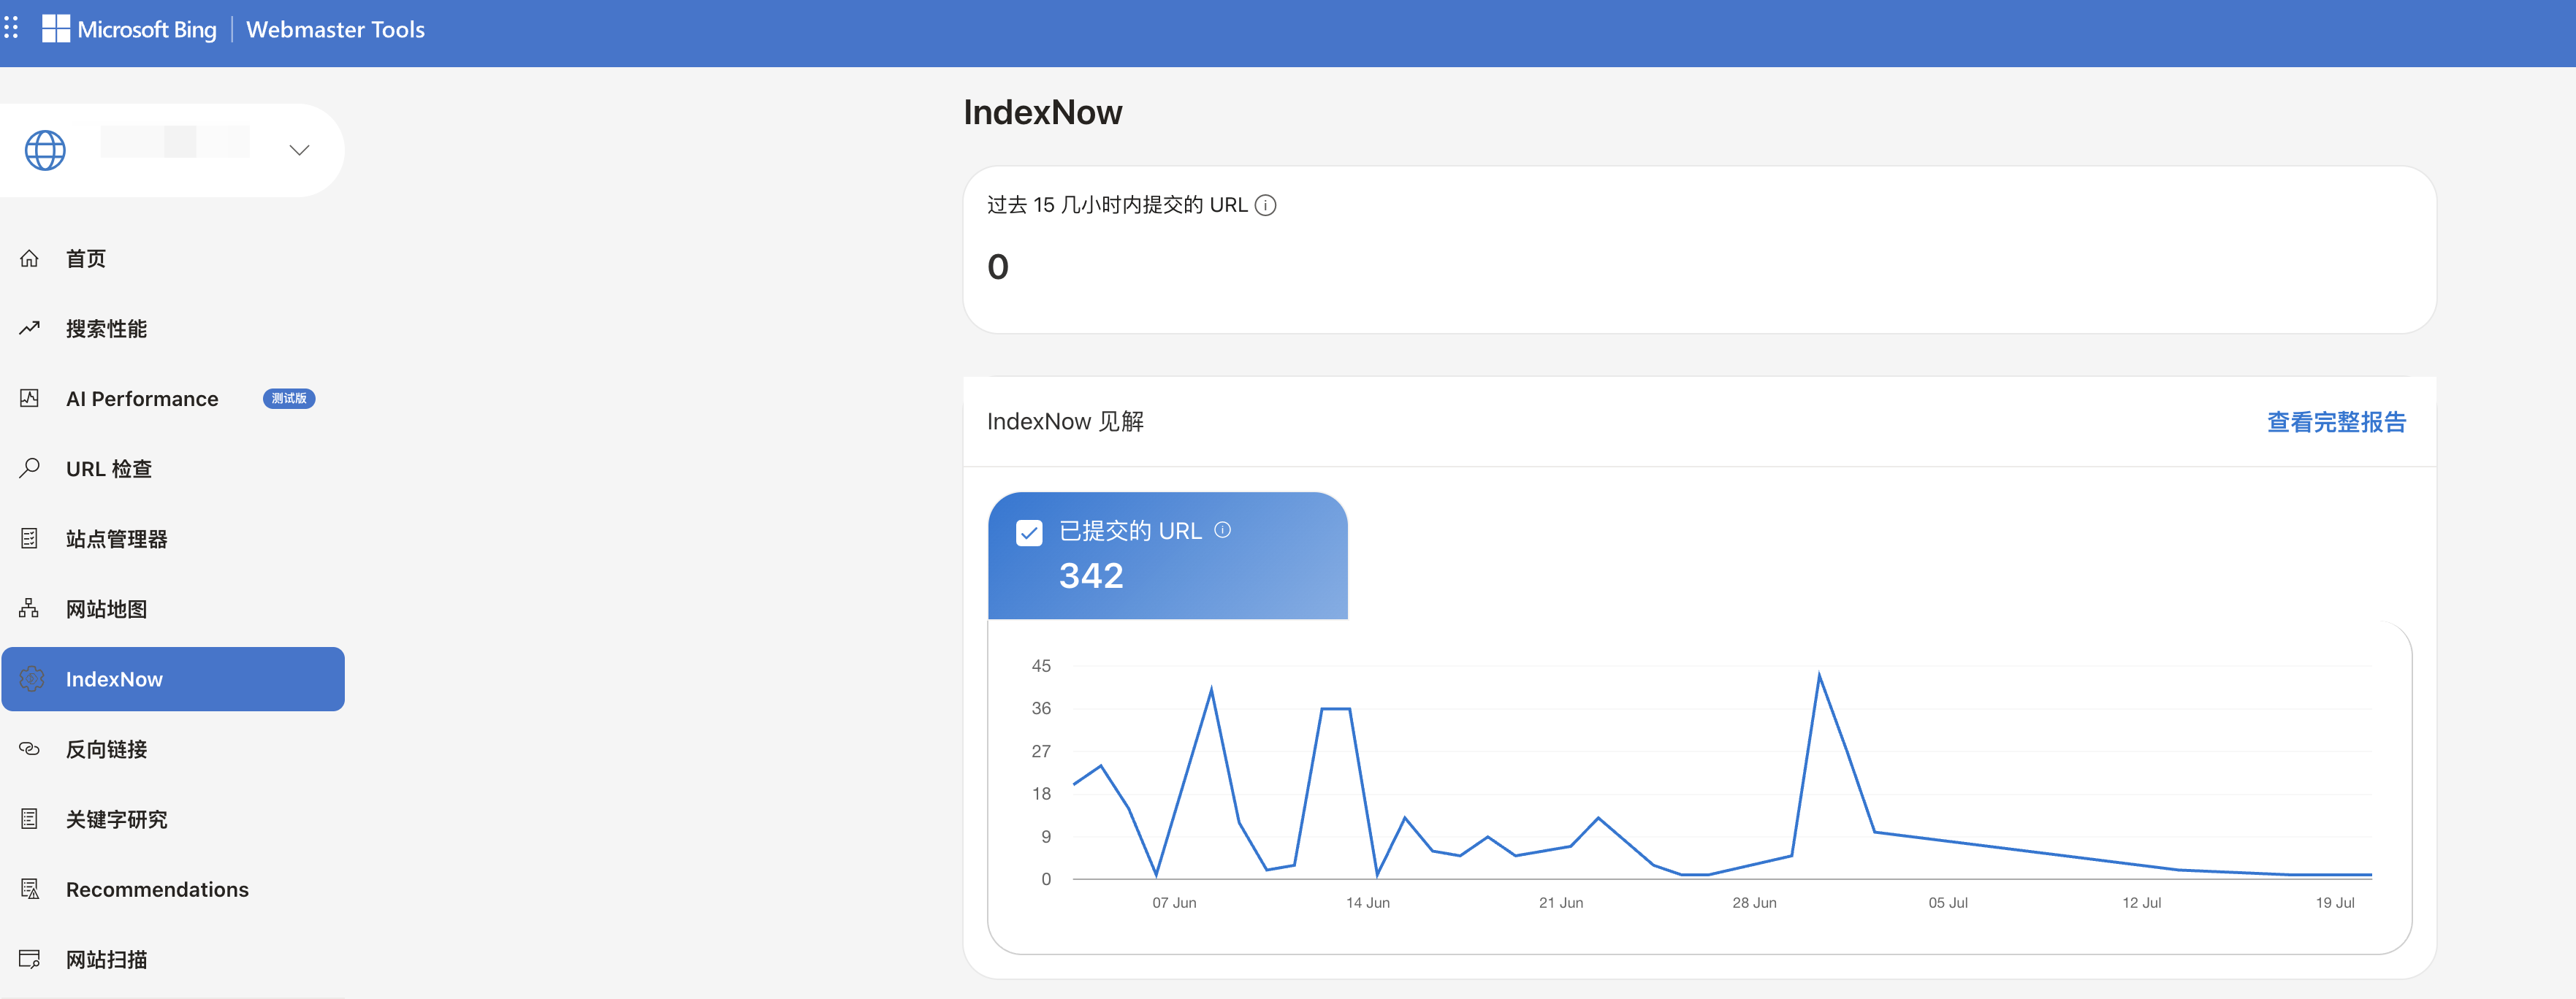Click info icon next to 过去 15 几小时内提交的 URL

coord(1265,205)
